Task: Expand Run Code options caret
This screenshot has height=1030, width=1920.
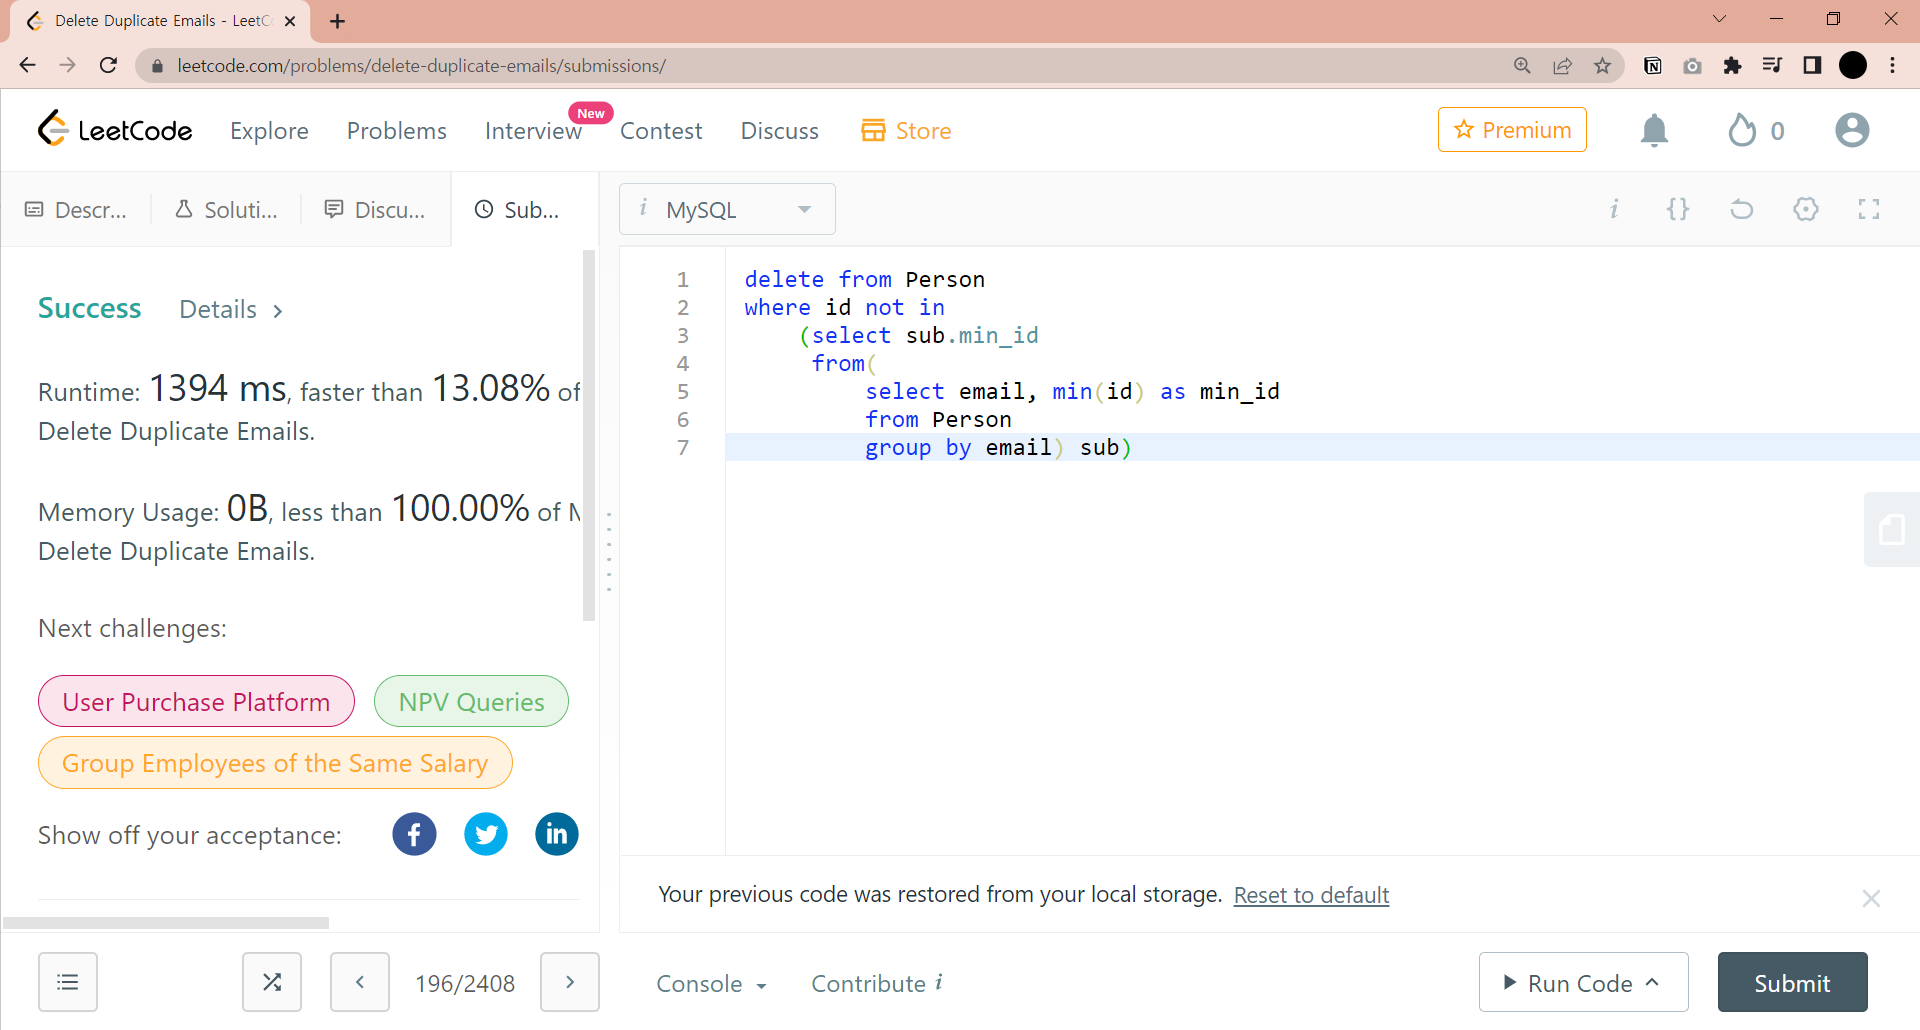Action: click(1653, 982)
